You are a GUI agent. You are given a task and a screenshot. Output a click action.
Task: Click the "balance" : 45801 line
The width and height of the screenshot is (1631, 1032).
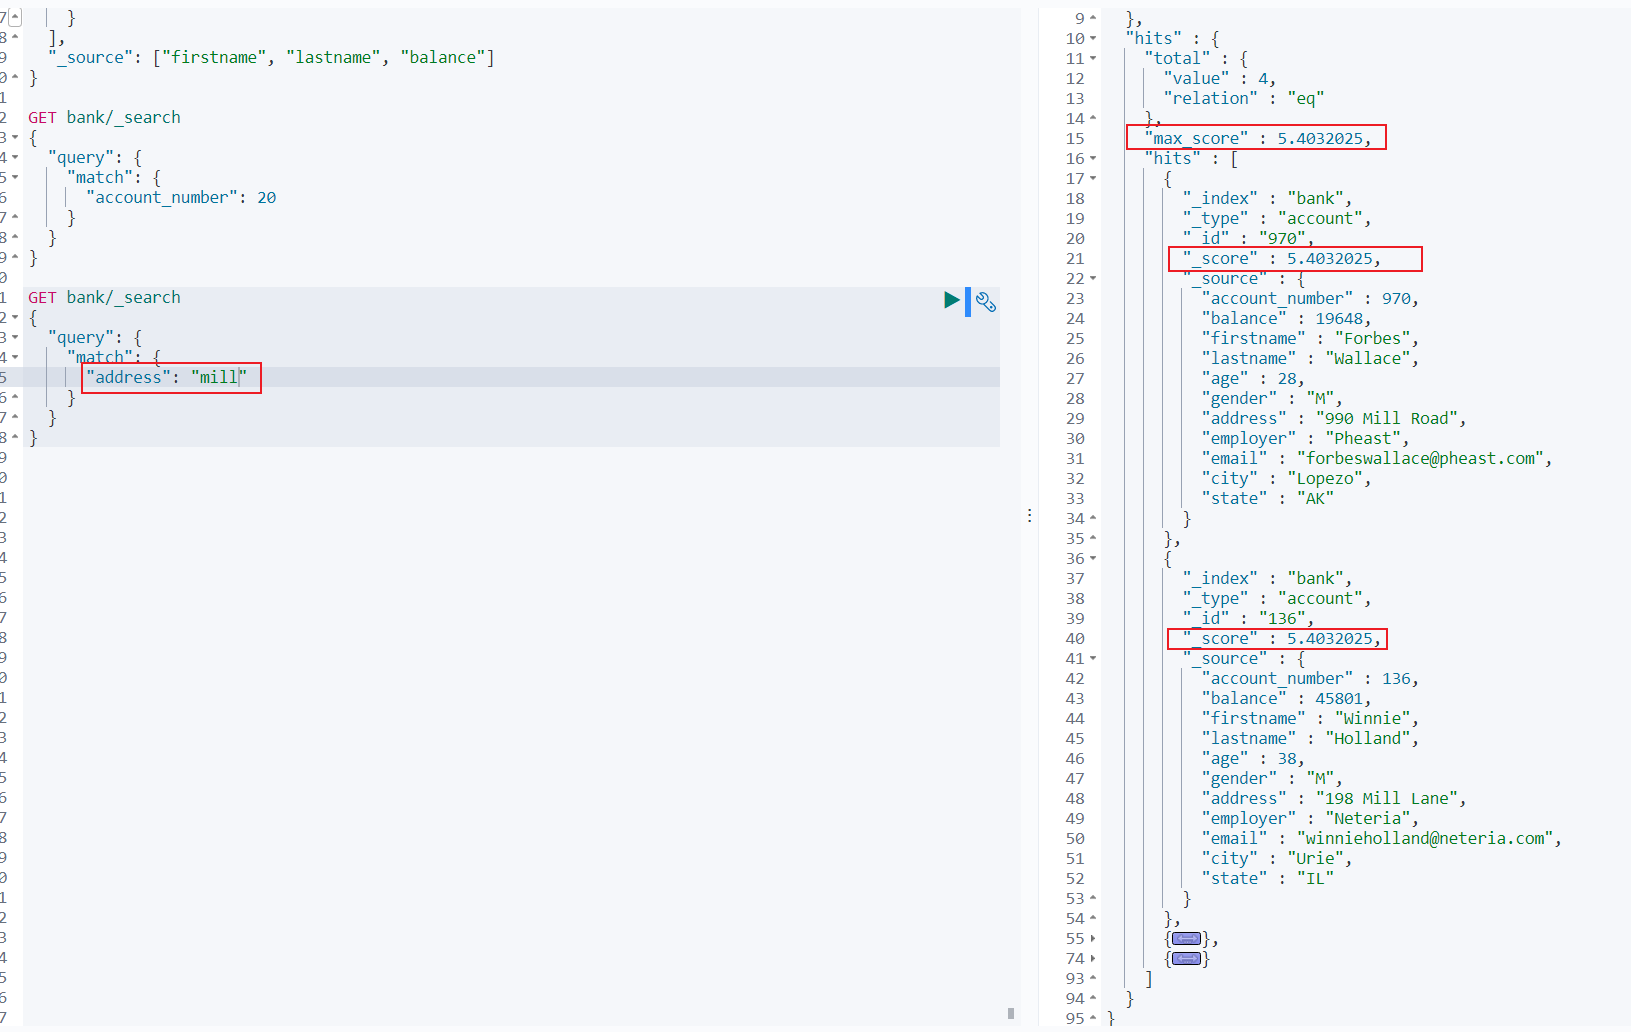(x=1286, y=698)
